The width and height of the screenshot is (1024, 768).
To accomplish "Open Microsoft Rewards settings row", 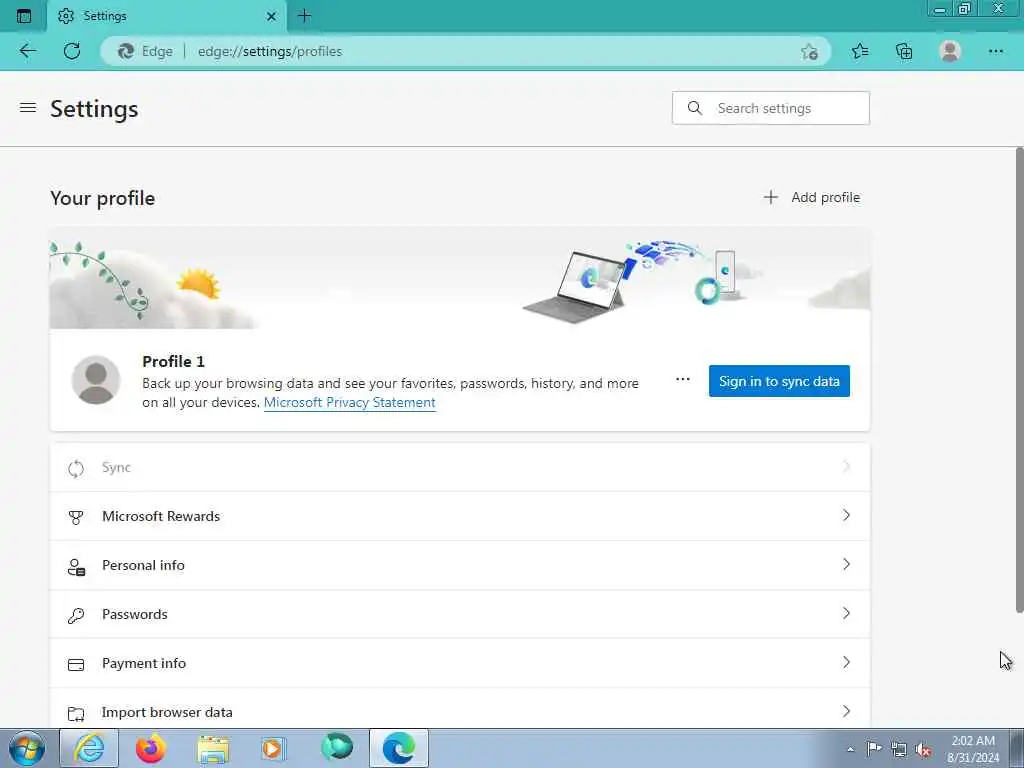I will 460,516.
